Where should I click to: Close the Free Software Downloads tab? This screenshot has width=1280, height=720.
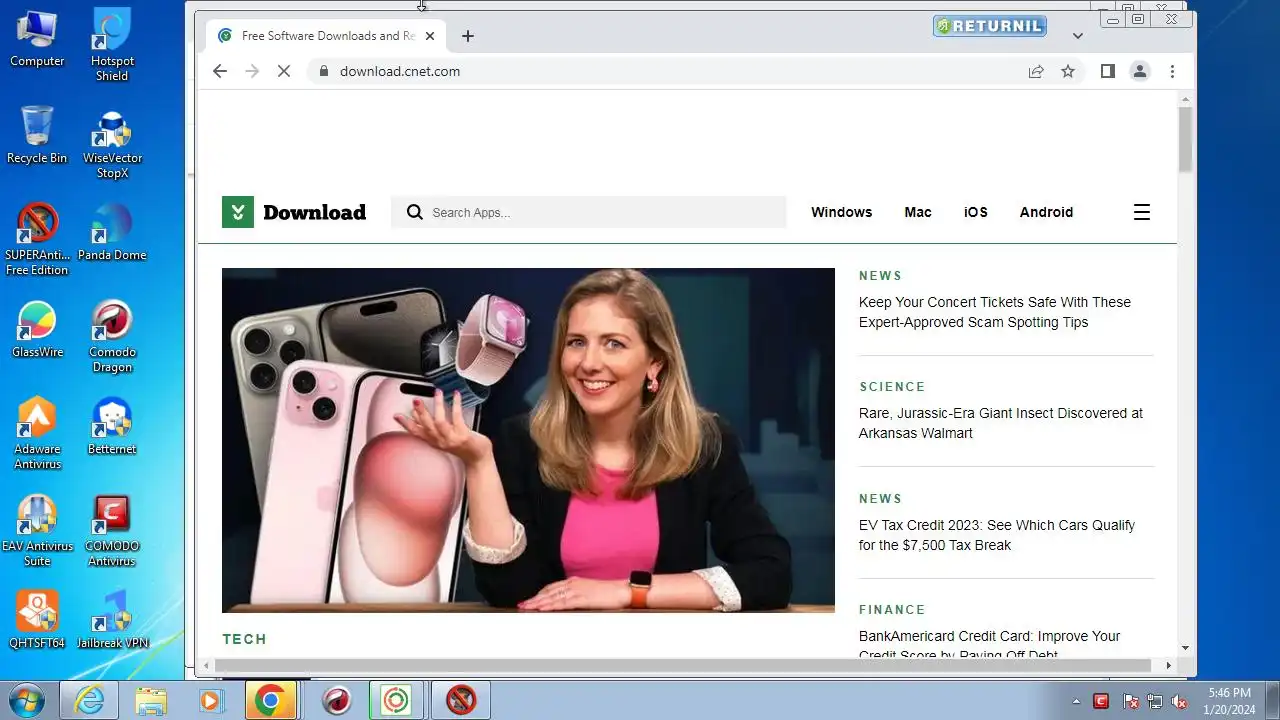[x=430, y=36]
